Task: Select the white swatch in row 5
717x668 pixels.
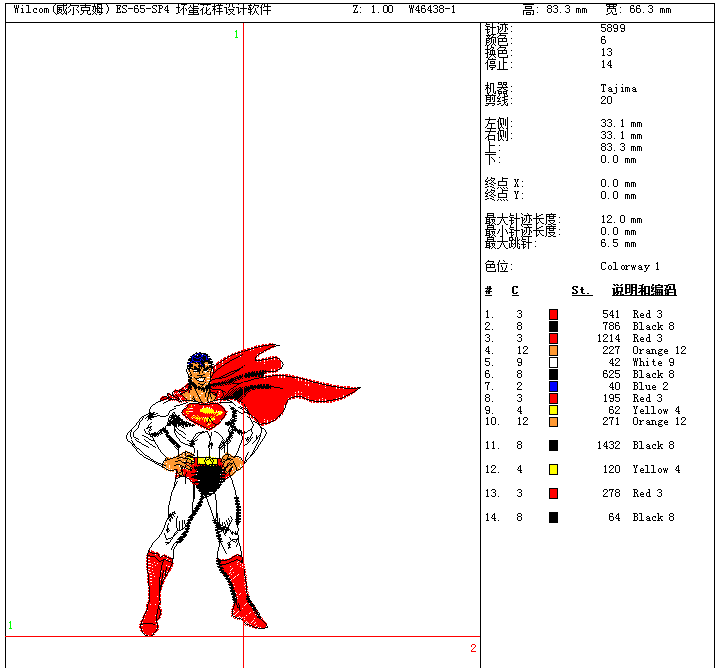Action: 553,363
